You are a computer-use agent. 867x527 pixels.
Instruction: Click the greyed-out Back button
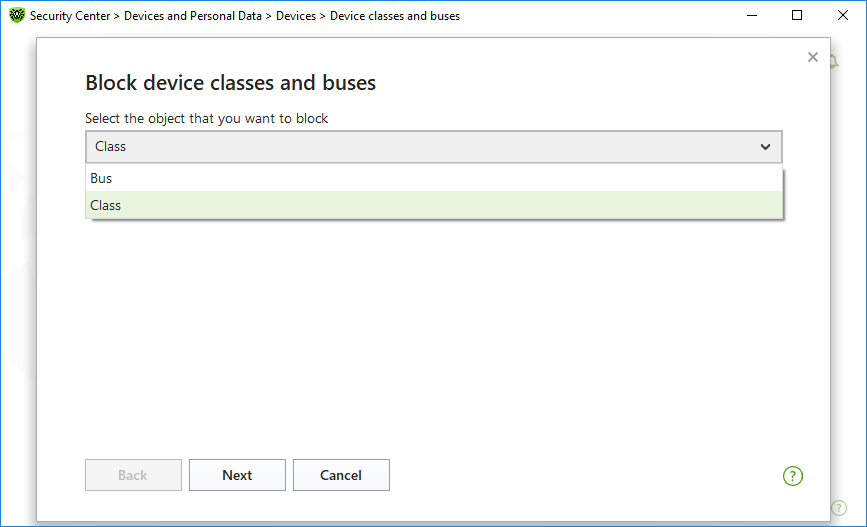[133, 475]
